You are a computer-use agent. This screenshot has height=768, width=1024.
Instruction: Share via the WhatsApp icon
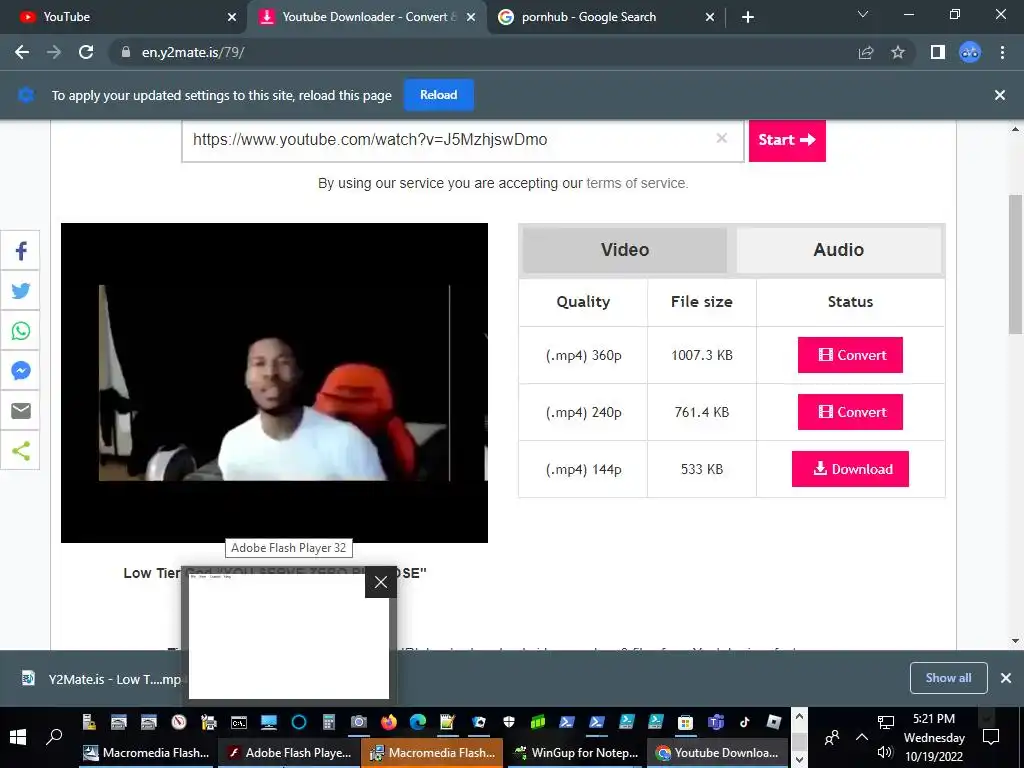pyautogui.click(x=20, y=330)
